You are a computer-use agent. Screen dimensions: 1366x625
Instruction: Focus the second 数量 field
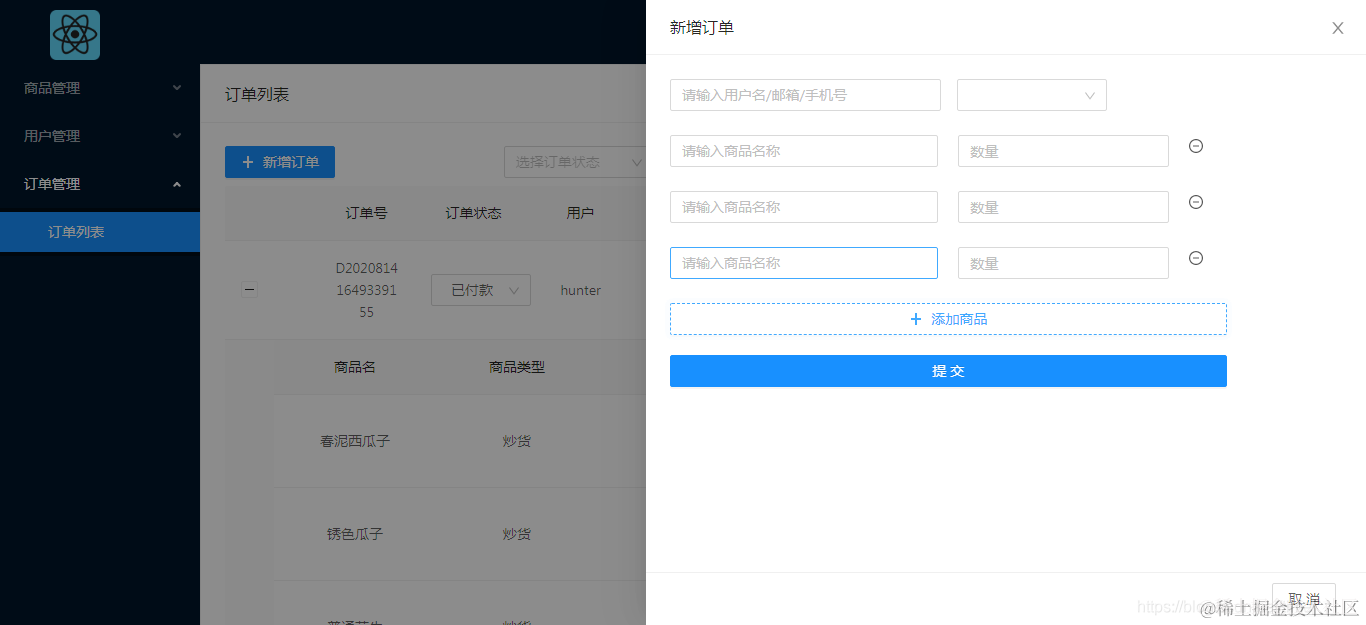pyautogui.click(x=1063, y=207)
